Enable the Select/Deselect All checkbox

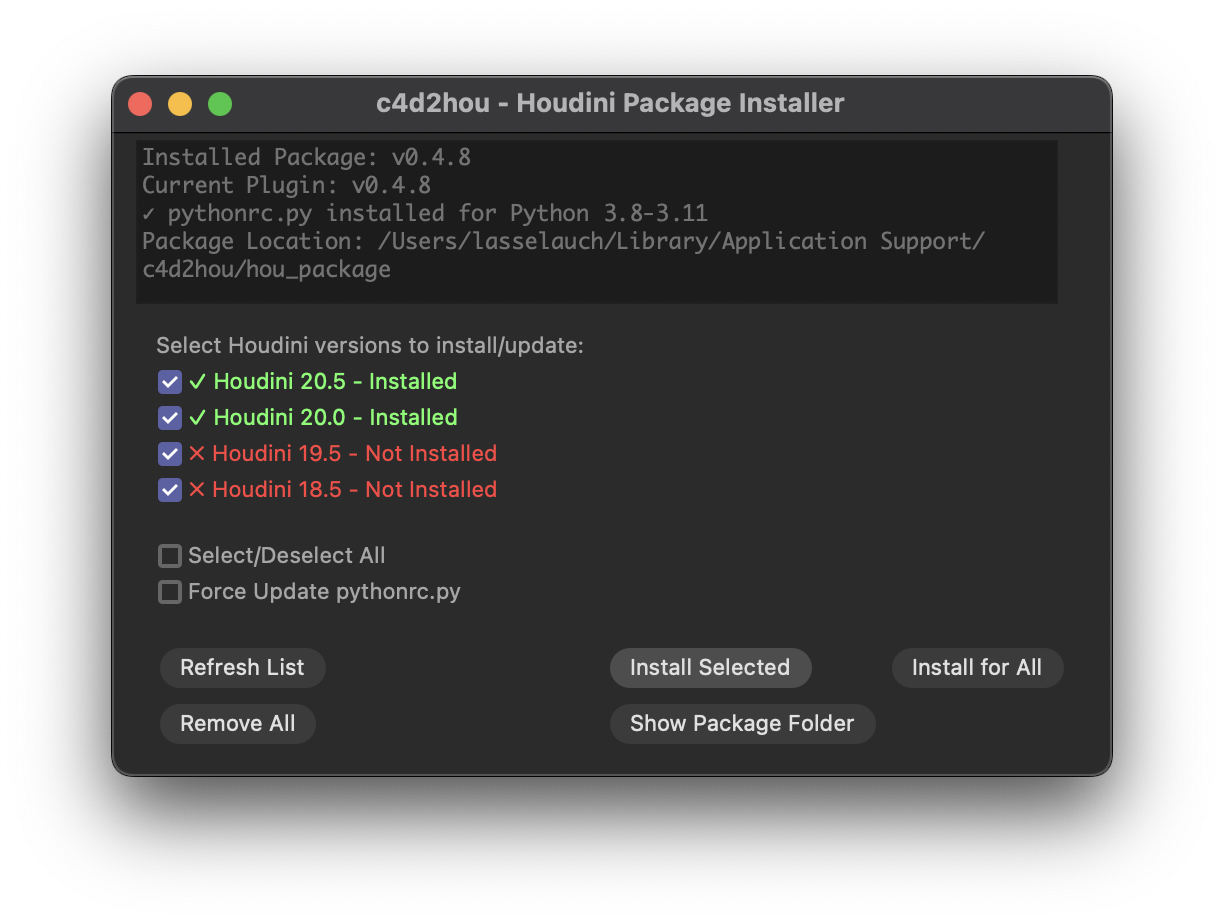pos(170,556)
